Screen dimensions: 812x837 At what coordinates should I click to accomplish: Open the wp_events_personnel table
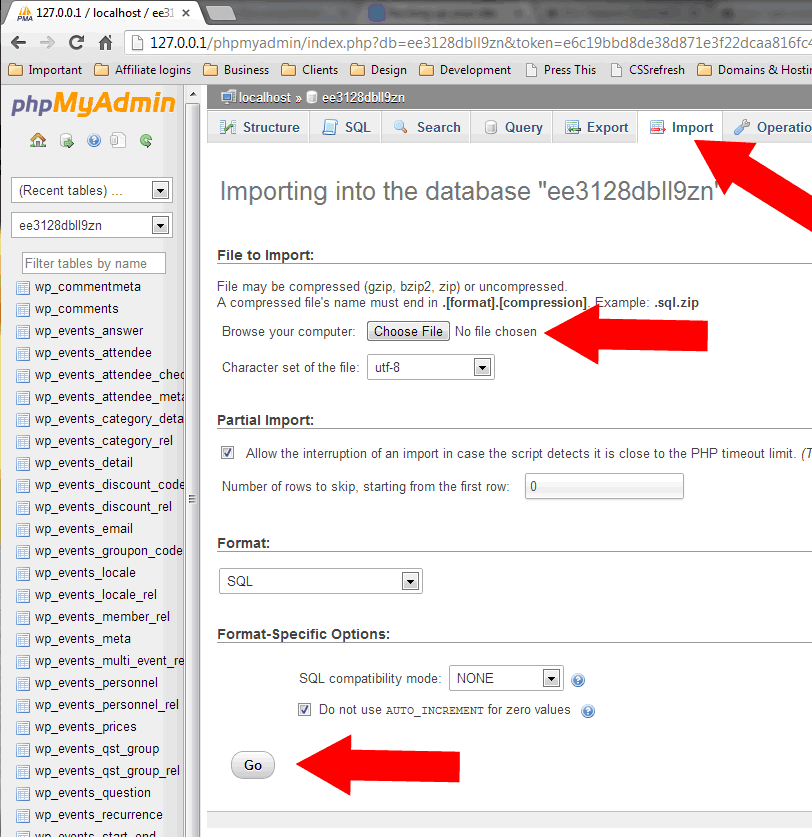click(x=97, y=683)
